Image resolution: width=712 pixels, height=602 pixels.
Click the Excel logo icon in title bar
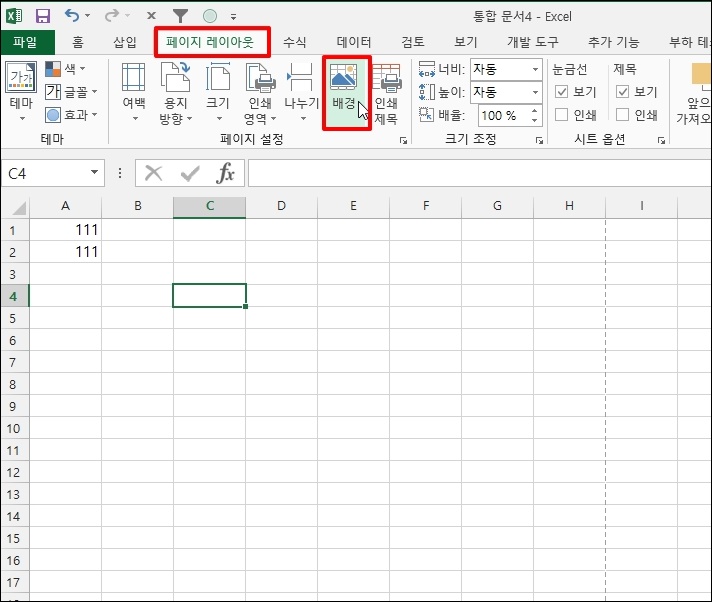point(14,16)
